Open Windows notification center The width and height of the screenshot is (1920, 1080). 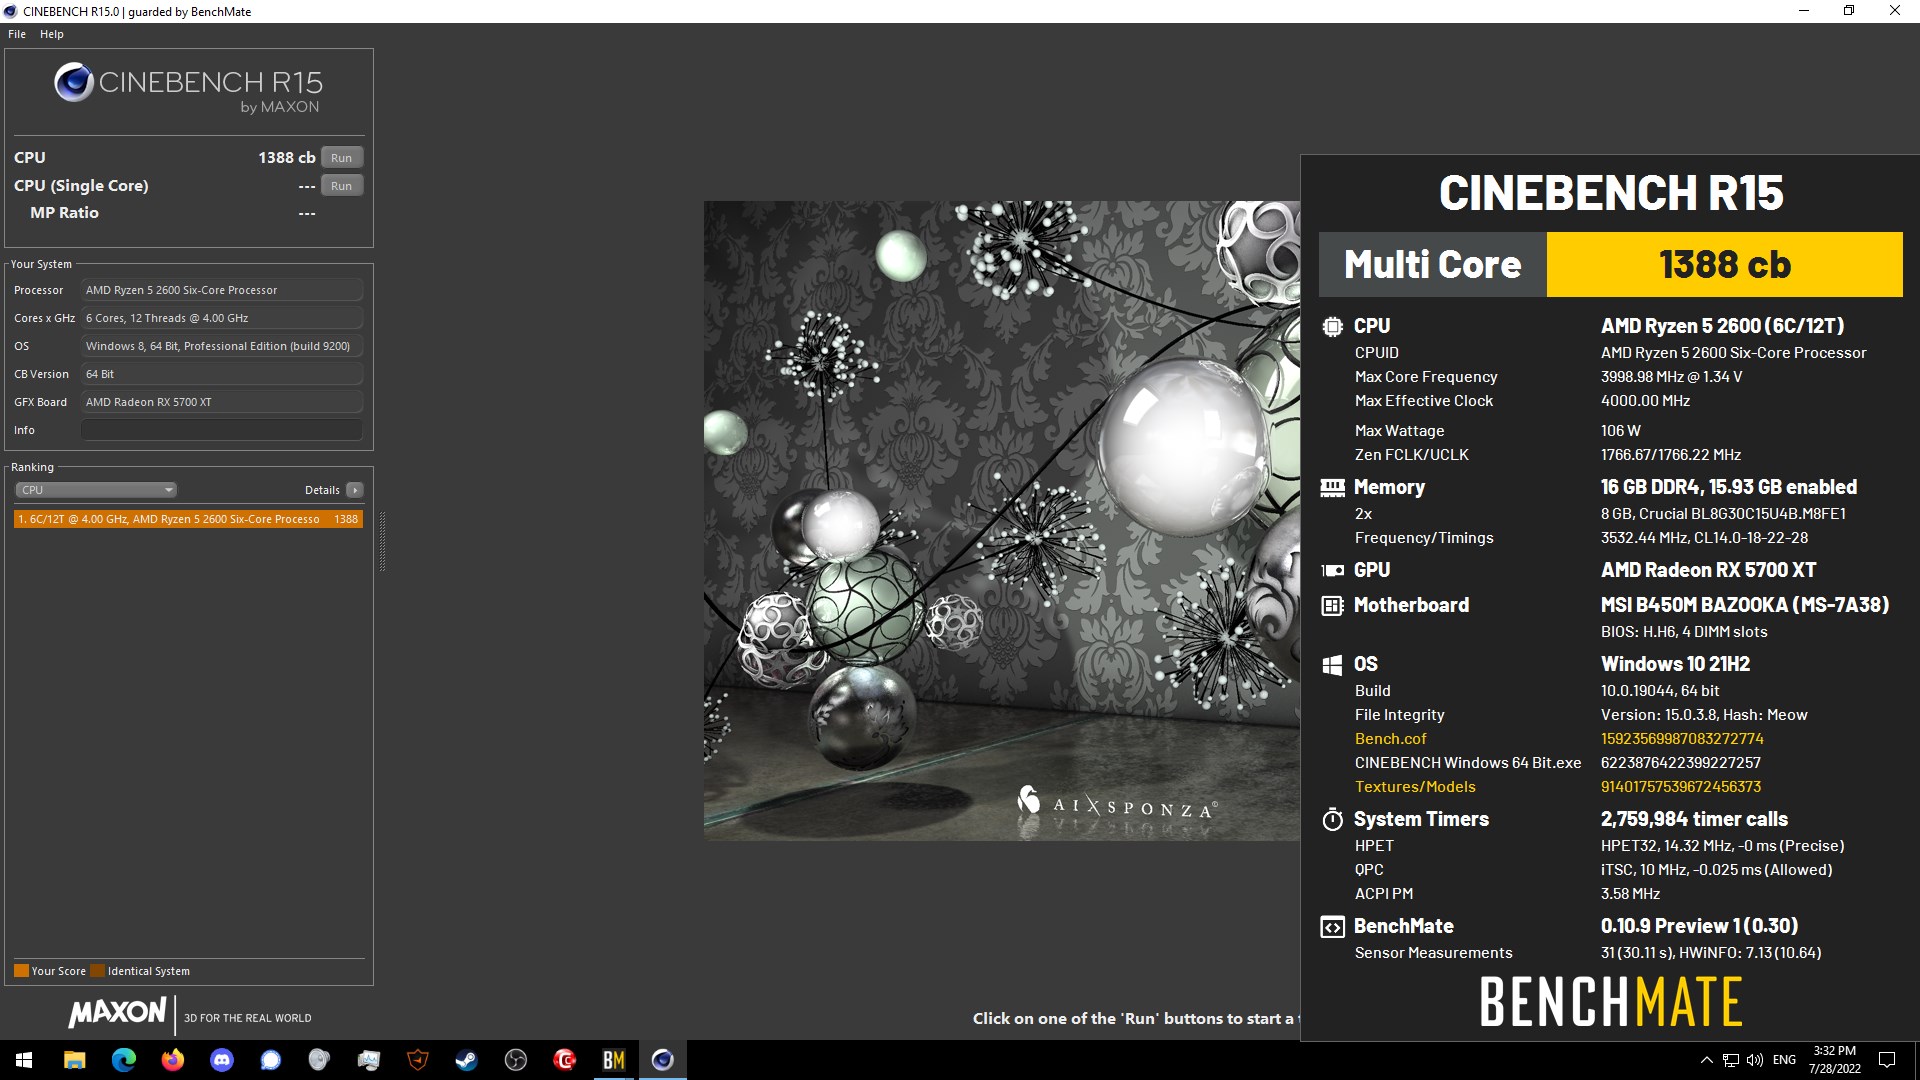pyautogui.click(x=1887, y=1060)
